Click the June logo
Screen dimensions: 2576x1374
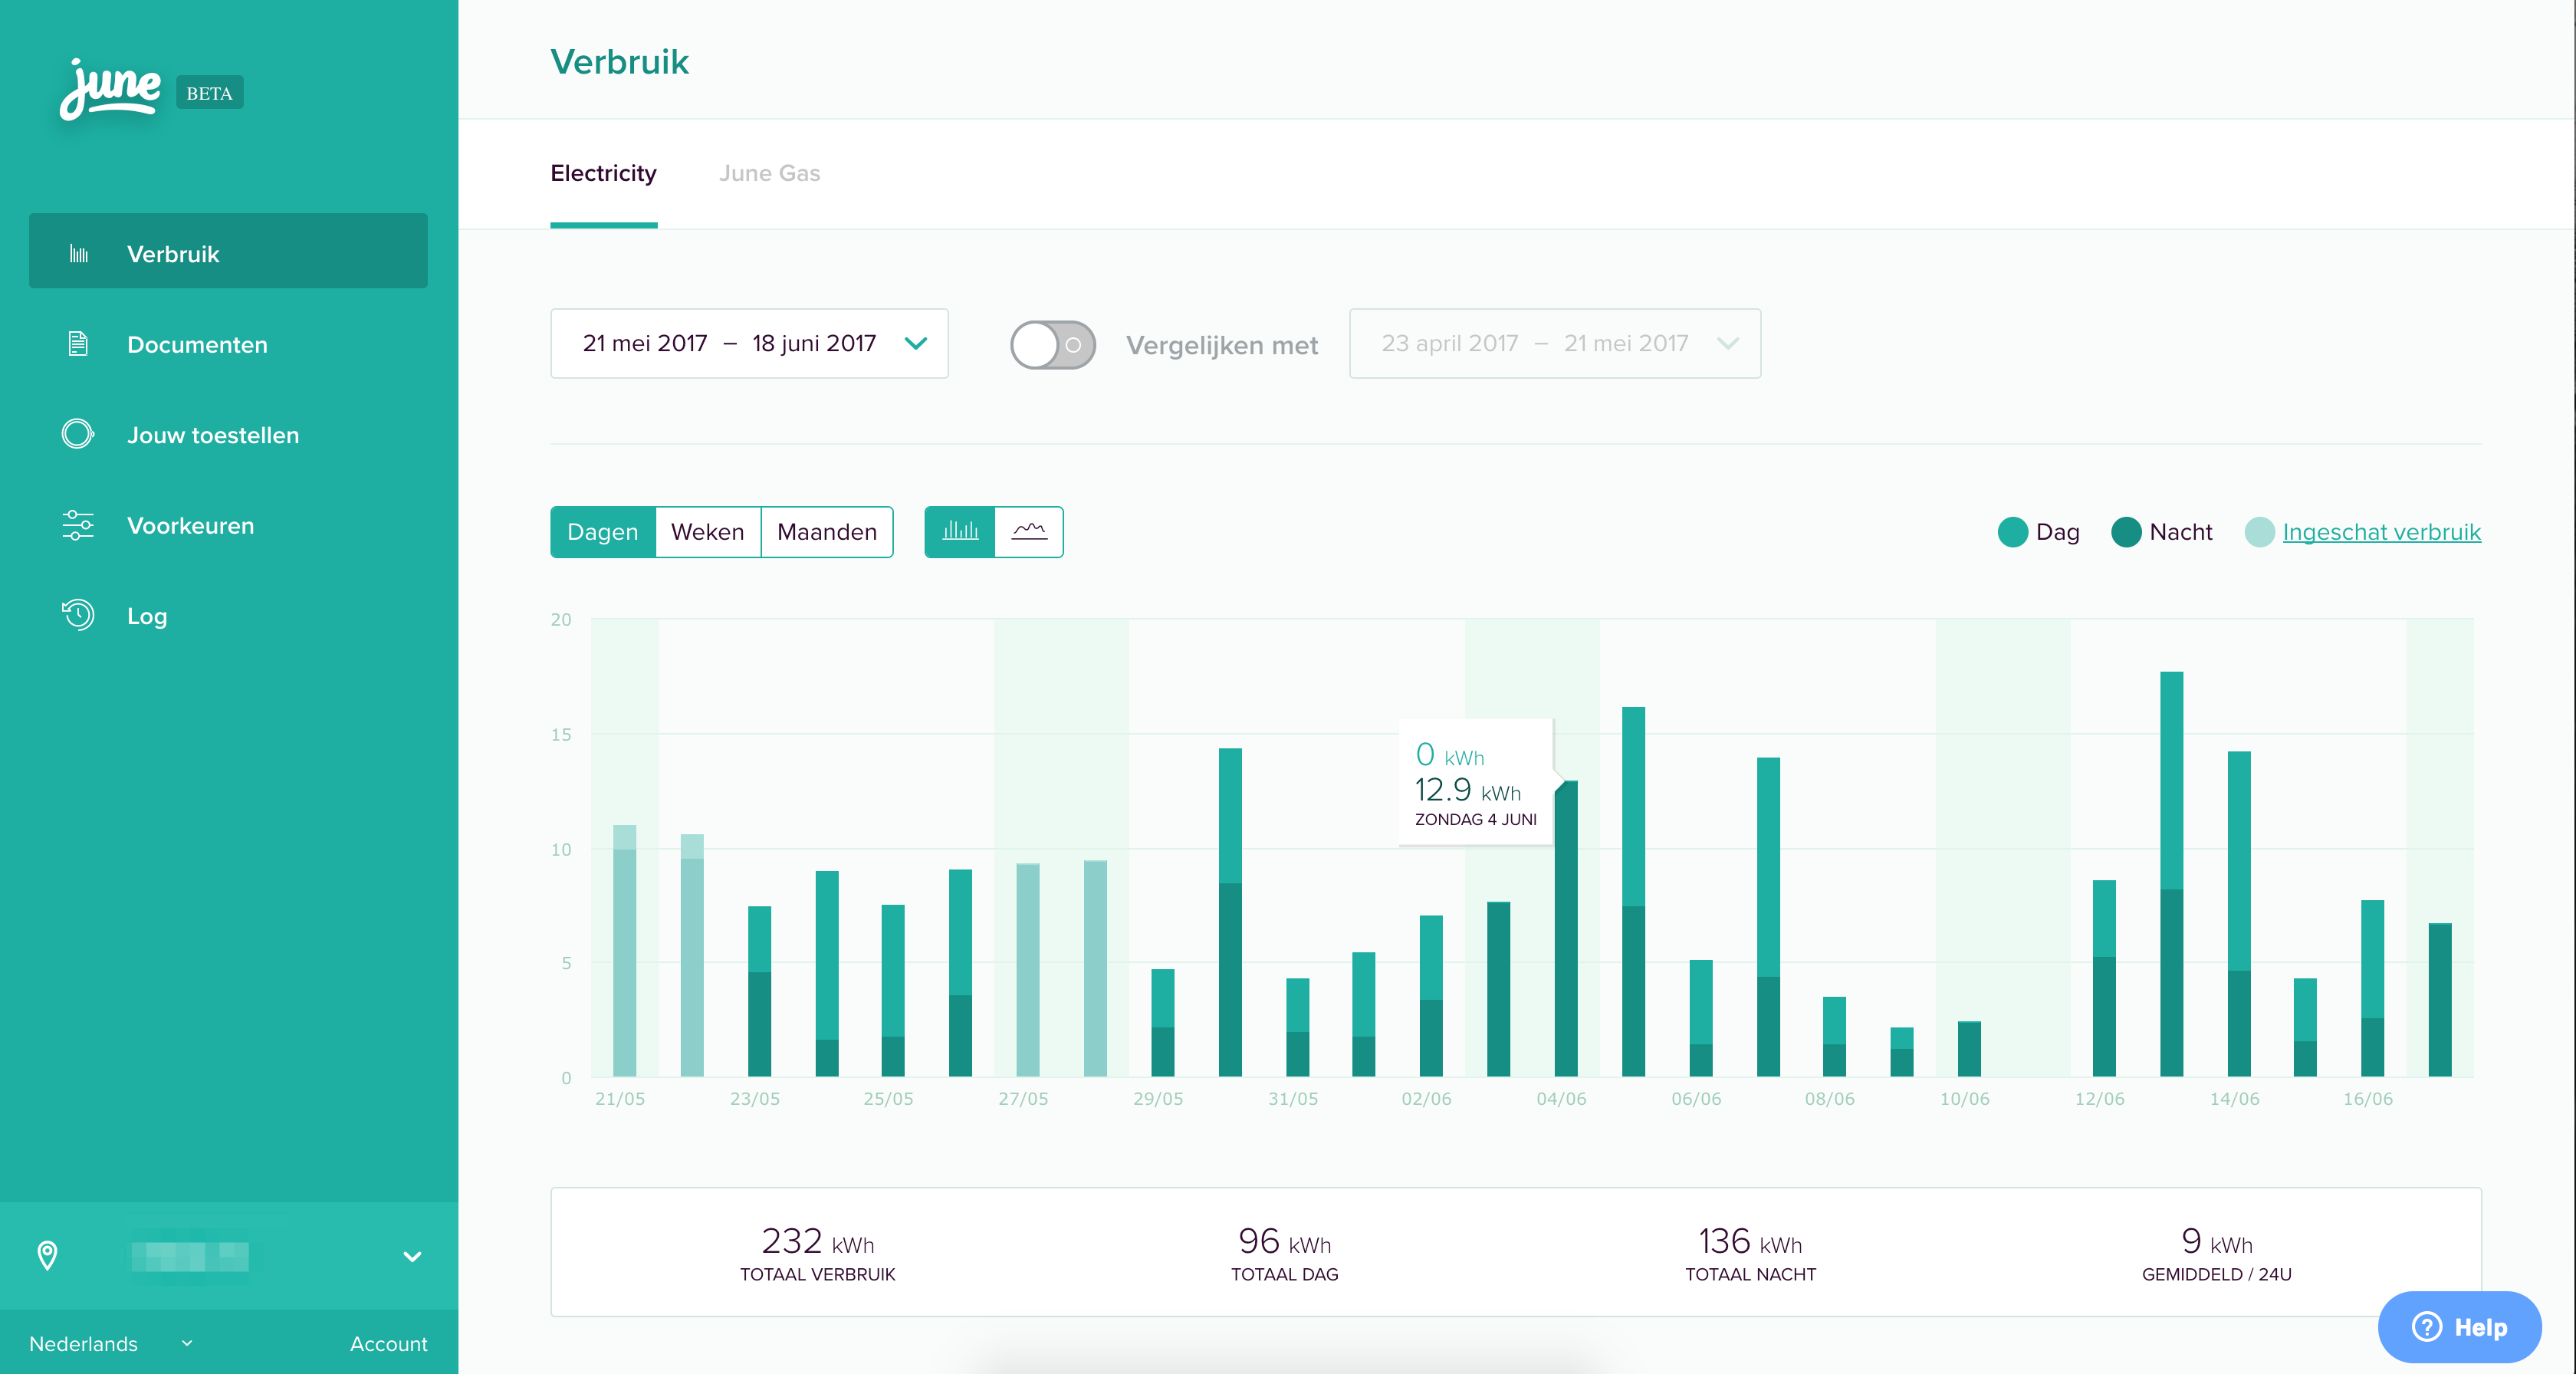110,90
